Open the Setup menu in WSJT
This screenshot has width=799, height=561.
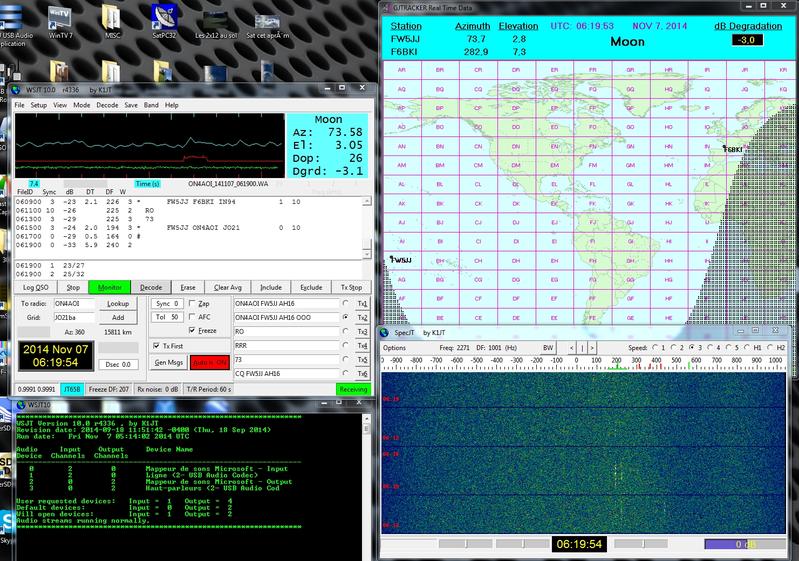(x=39, y=105)
